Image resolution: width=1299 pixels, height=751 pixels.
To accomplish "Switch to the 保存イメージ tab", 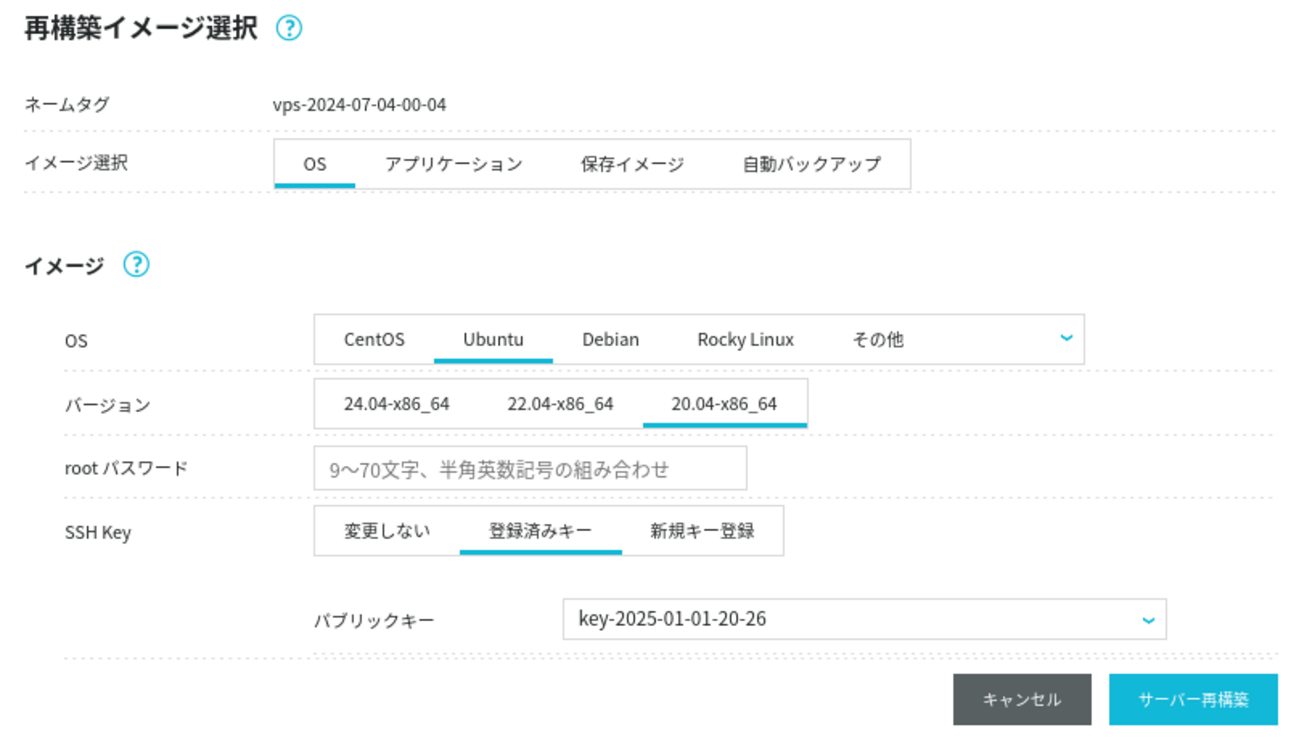I will pyautogui.click(x=632, y=164).
